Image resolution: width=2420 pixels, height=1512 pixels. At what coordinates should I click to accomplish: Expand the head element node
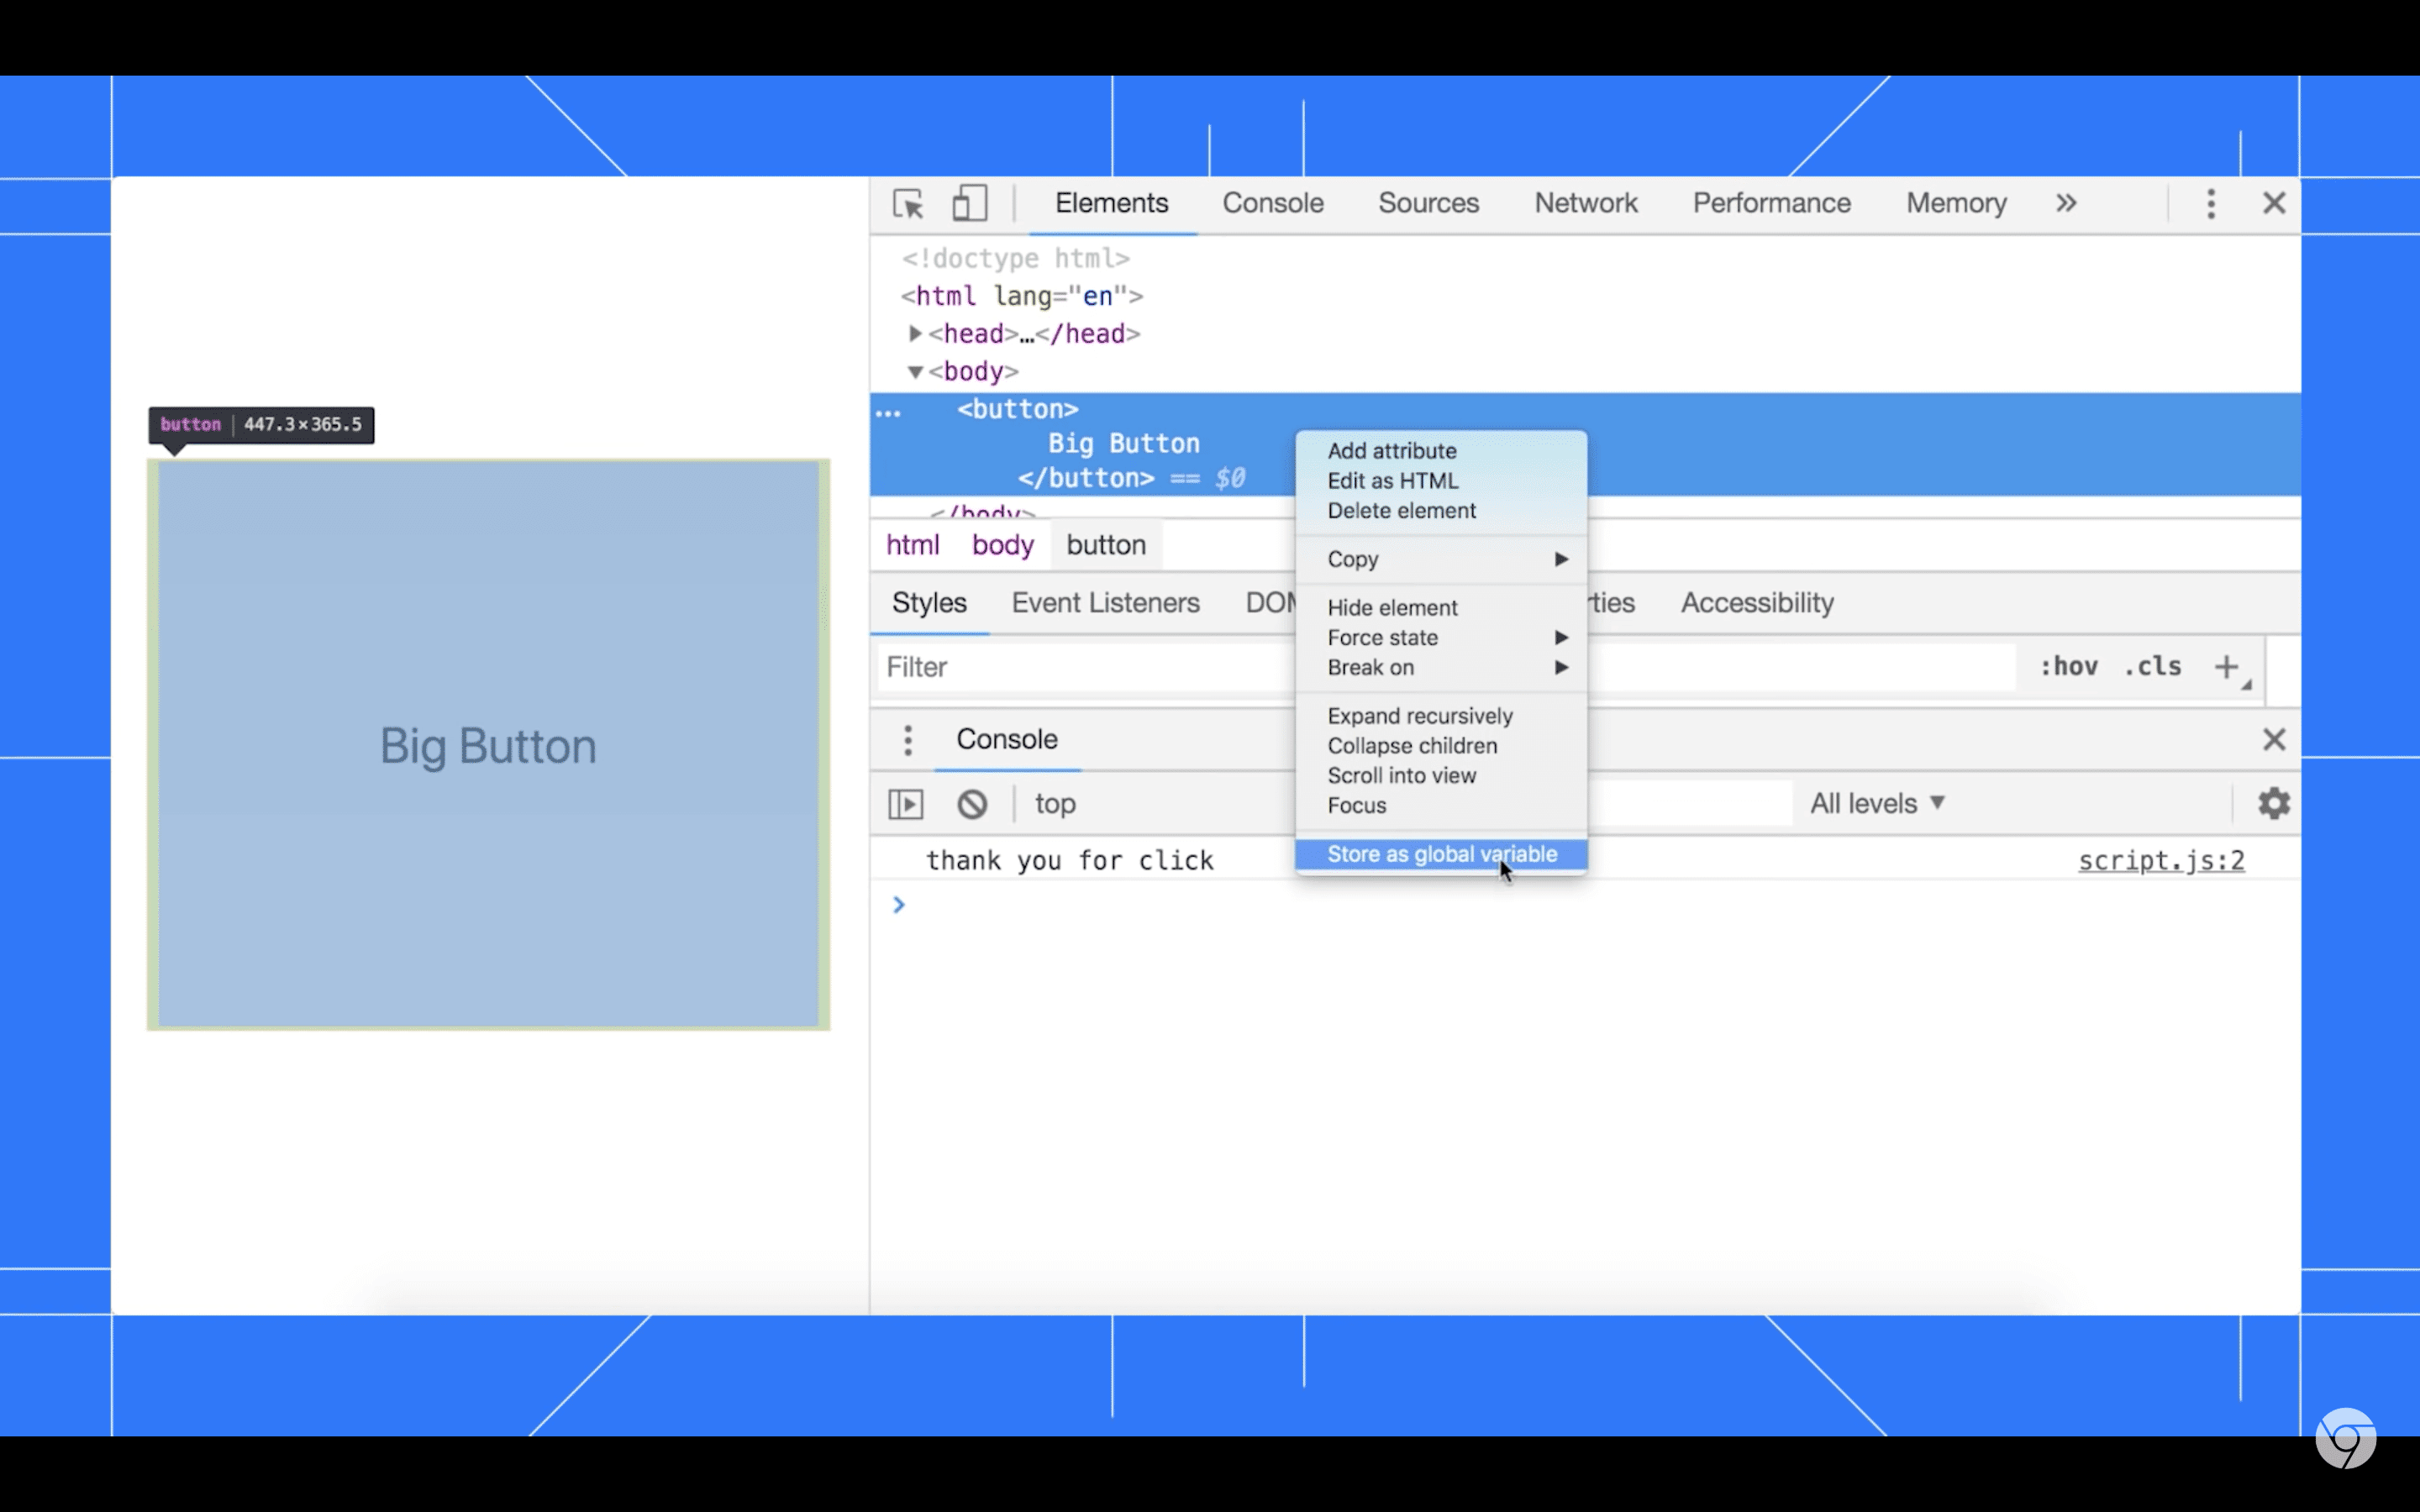point(913,333)
